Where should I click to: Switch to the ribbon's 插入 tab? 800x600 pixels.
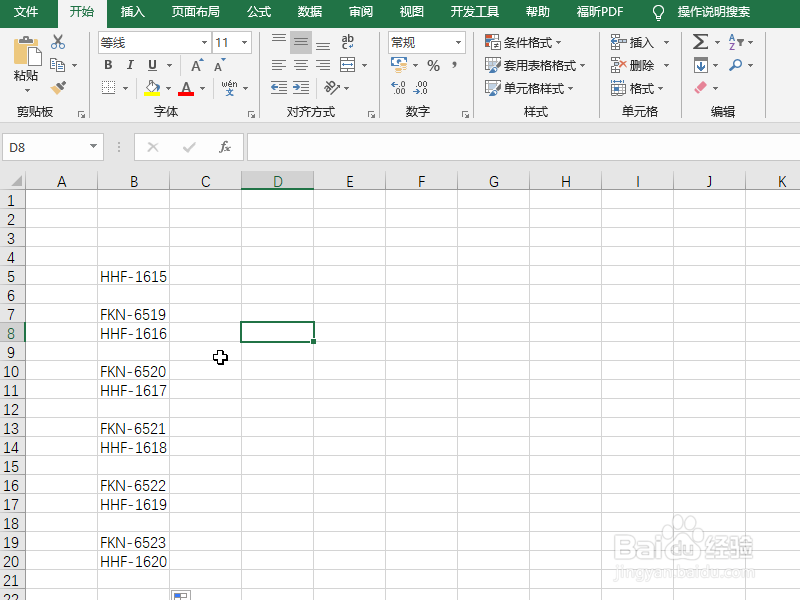[x=133, y=12]
